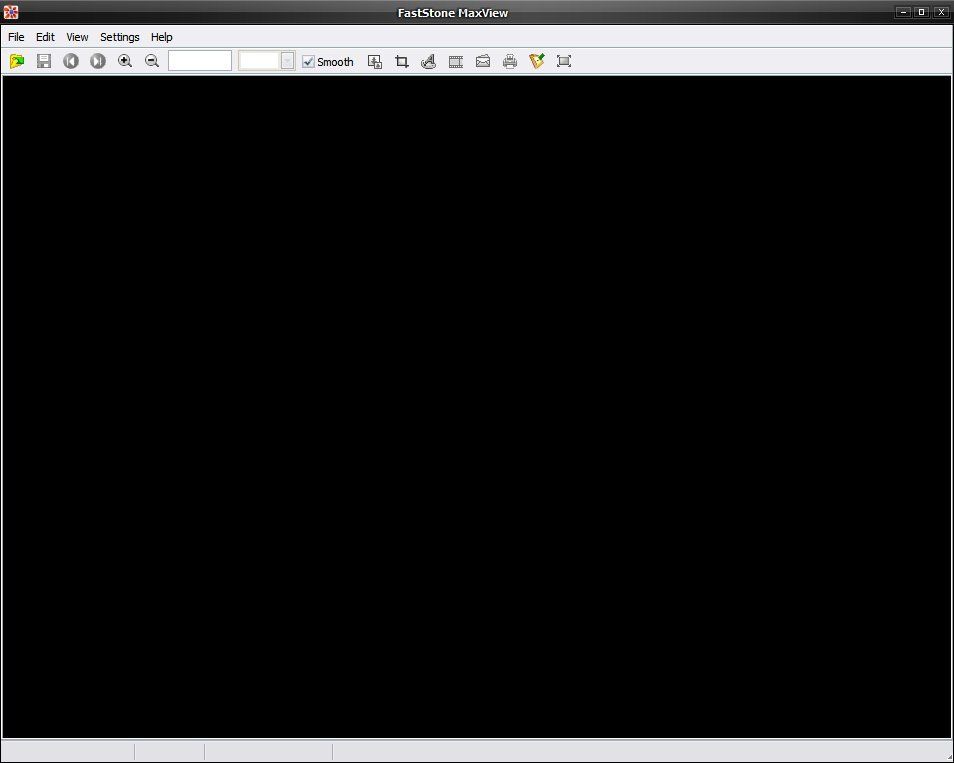Switch to fullscreen view
This screenshot has width=954, height=763.
pyautogui.click(x=564, y=61)
